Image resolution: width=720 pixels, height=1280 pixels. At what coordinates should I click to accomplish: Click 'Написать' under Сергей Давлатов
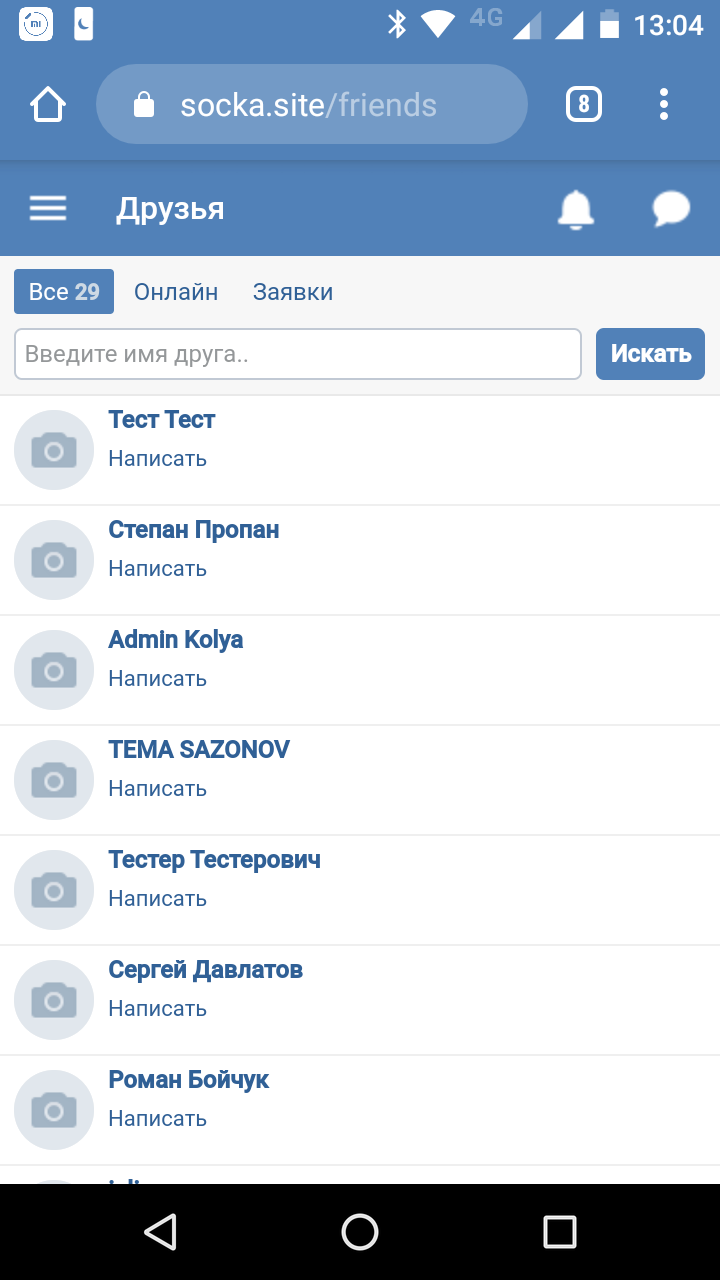tap(158, 1008)
